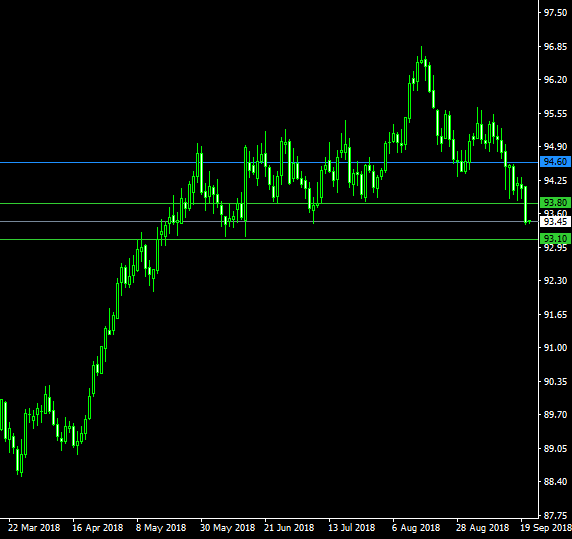The height and width of the screenshot is (539, 572).
Task: Click the blue 94.60 price label
Action: pyautogui.click(x=555, y=162)
